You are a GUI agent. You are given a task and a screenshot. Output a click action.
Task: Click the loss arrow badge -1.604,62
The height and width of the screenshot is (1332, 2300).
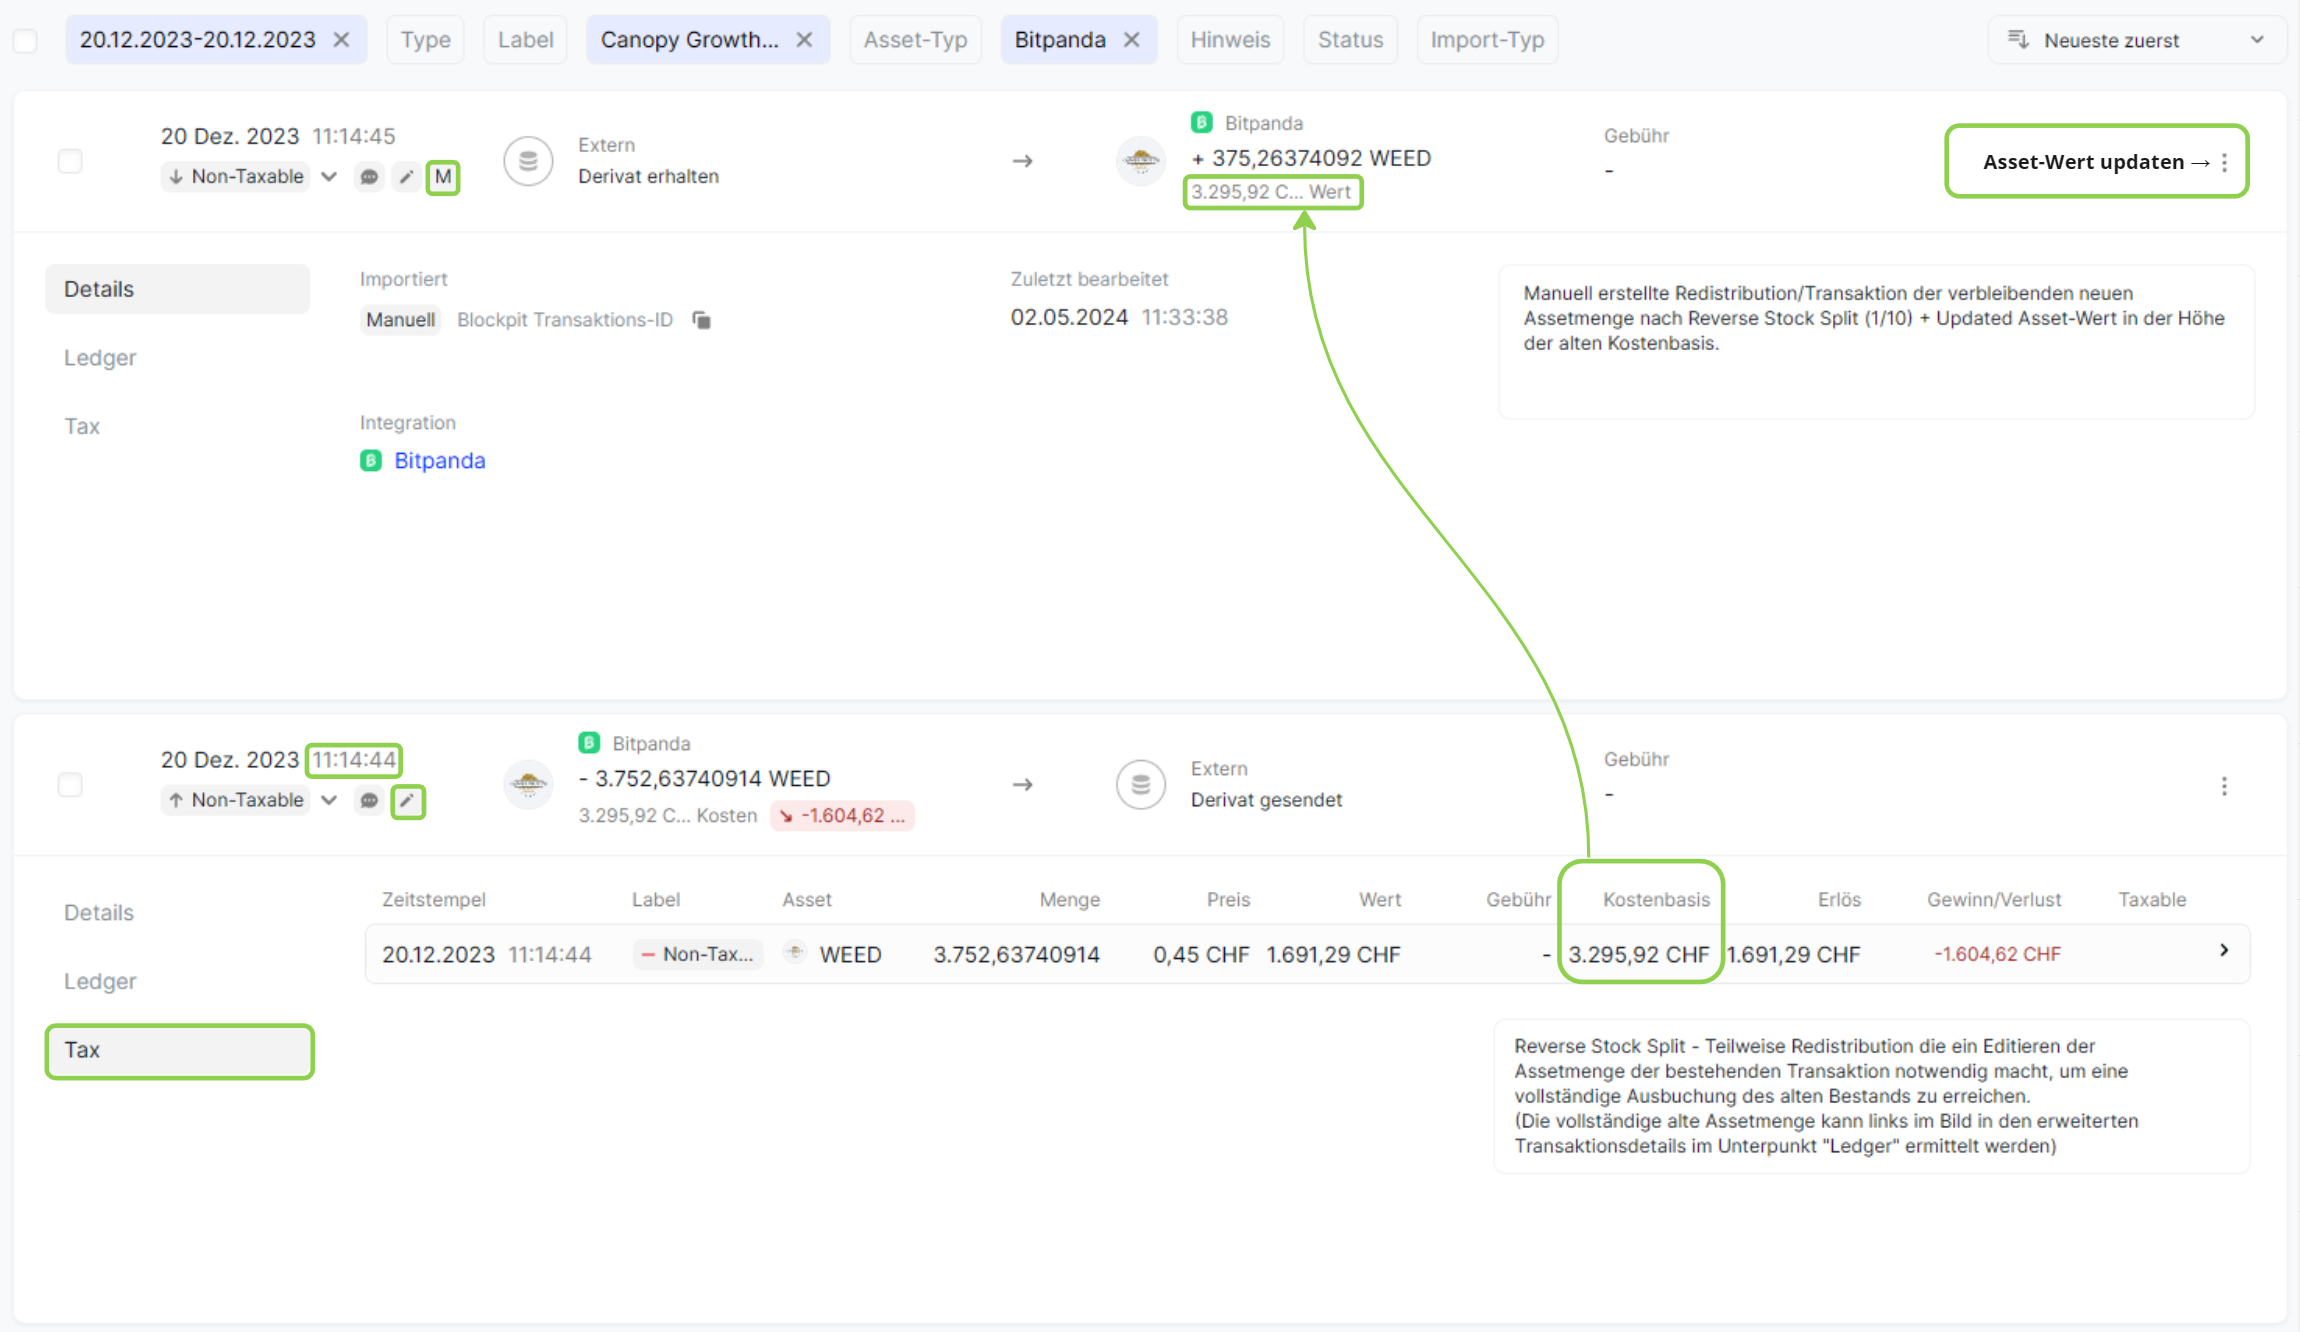(842, 815)
